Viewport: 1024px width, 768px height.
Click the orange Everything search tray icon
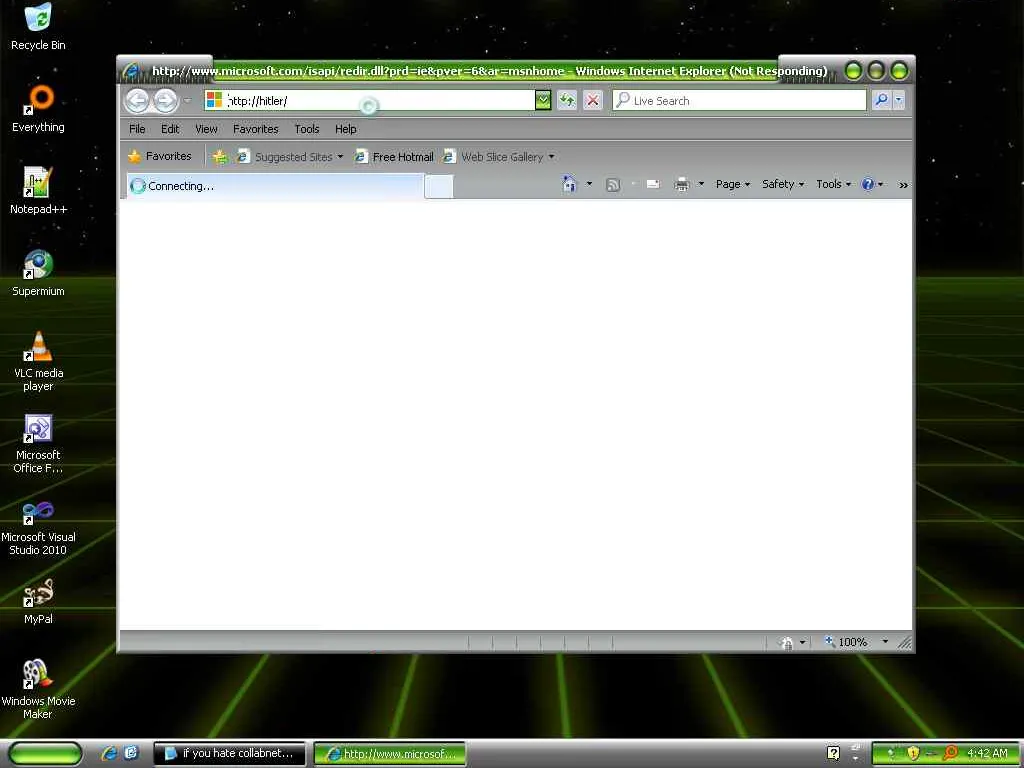950,753
